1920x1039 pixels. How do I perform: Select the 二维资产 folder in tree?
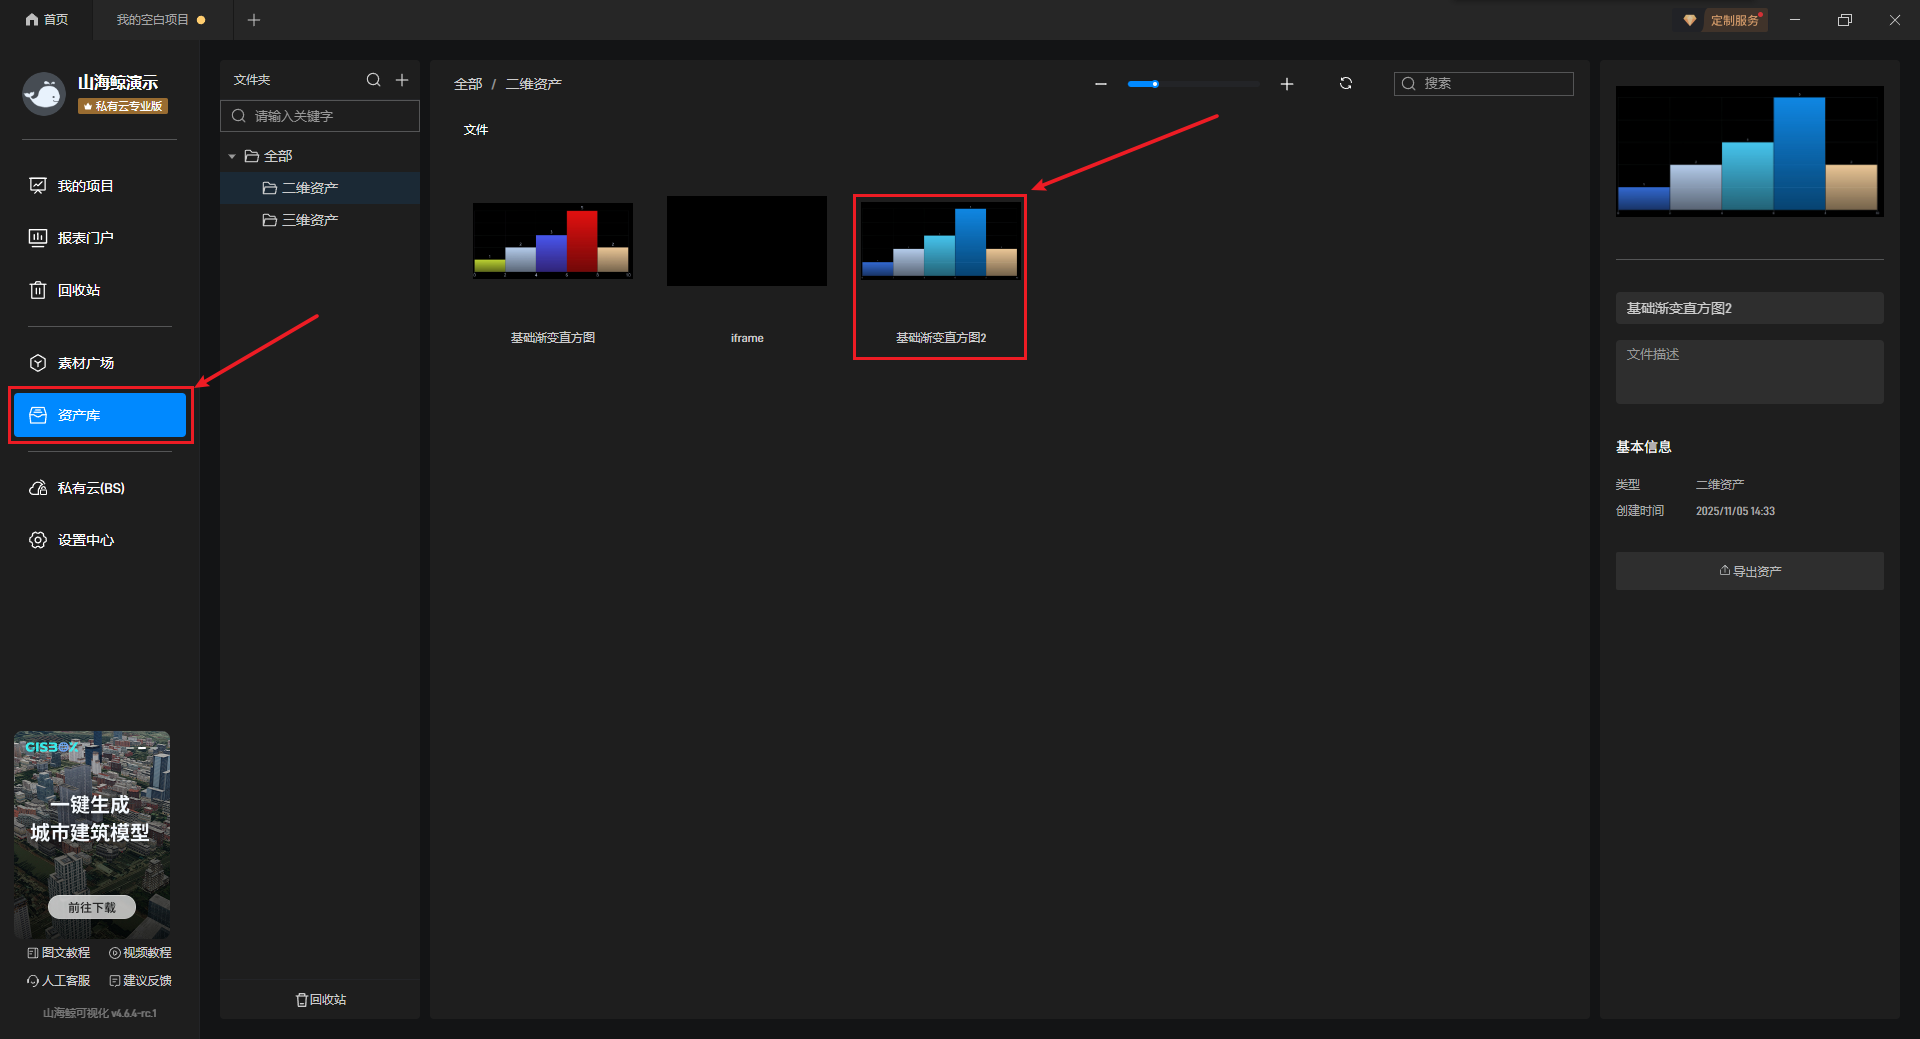(x=309, y=188)
